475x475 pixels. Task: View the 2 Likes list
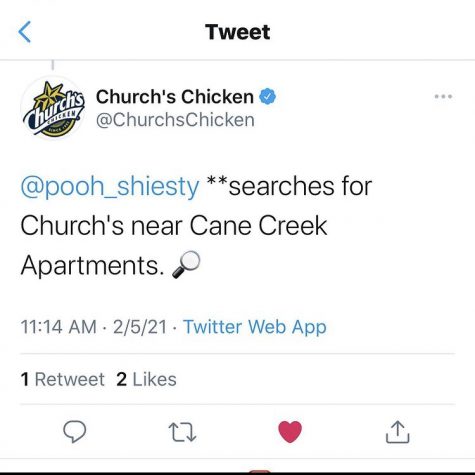point(146,379)
